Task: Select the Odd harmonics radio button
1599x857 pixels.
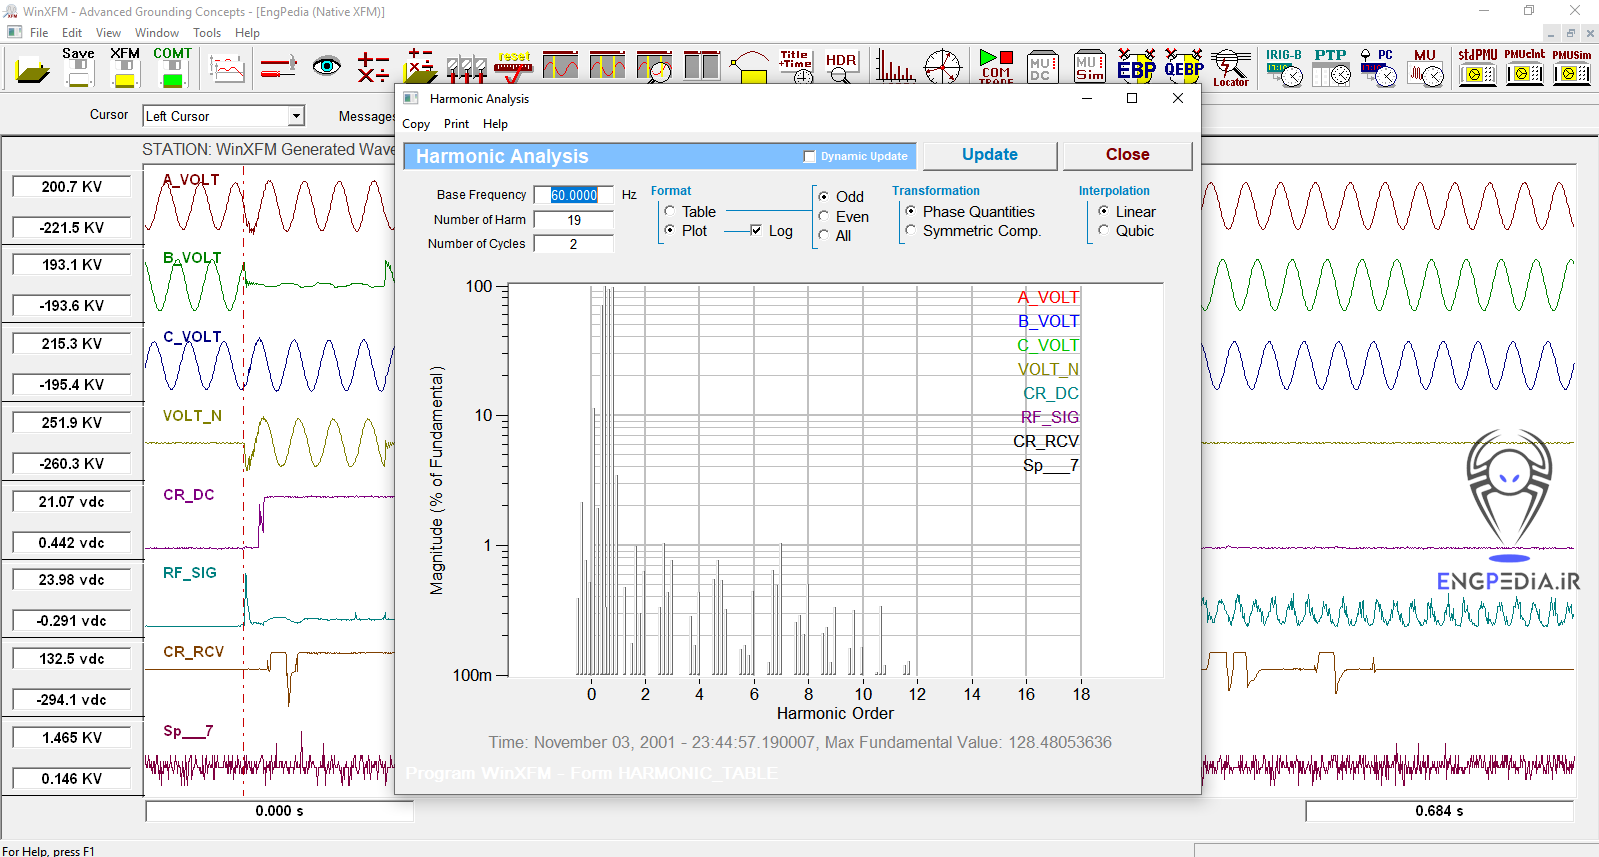Action: click(824, 197)
